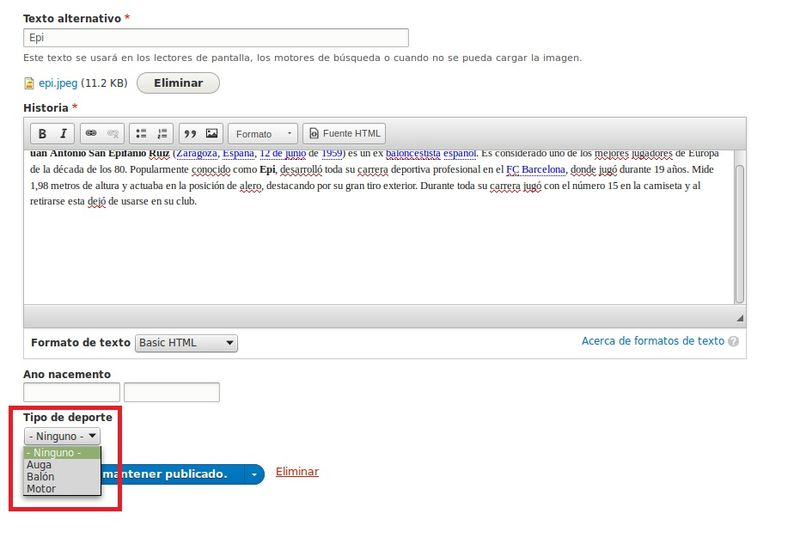Image resolution: width=800 pixels, height=538 pixels.
Task: Click the mantener publicado save button
Action: click(172, 474)
